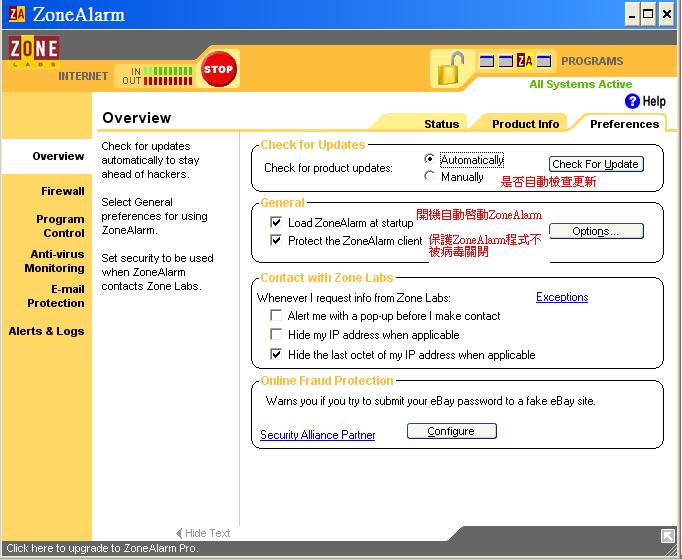Click the All Systems Active status text
The image size is (682, 559).
(580, 84)
